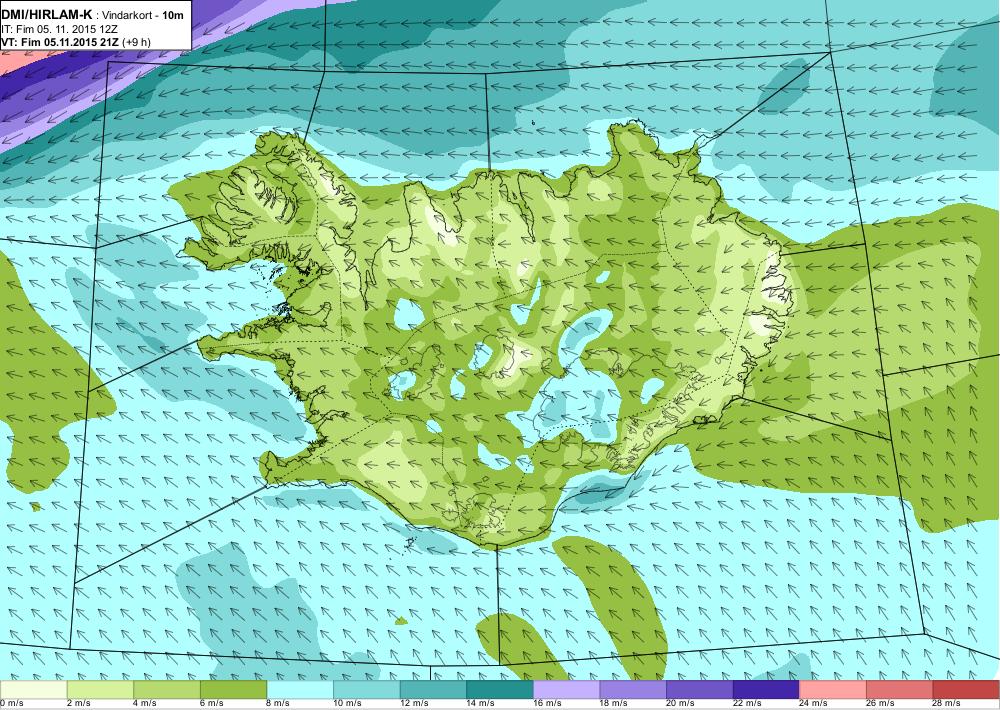Click the "2 m/s" legend label
The height and width of the screenshot is (710, 1000).
[x=78, y=704]
